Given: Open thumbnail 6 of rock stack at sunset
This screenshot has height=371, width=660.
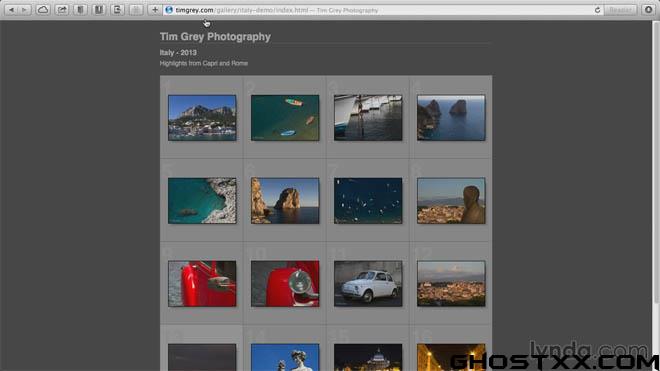Looking at the screenshot, I should [285, 200].
